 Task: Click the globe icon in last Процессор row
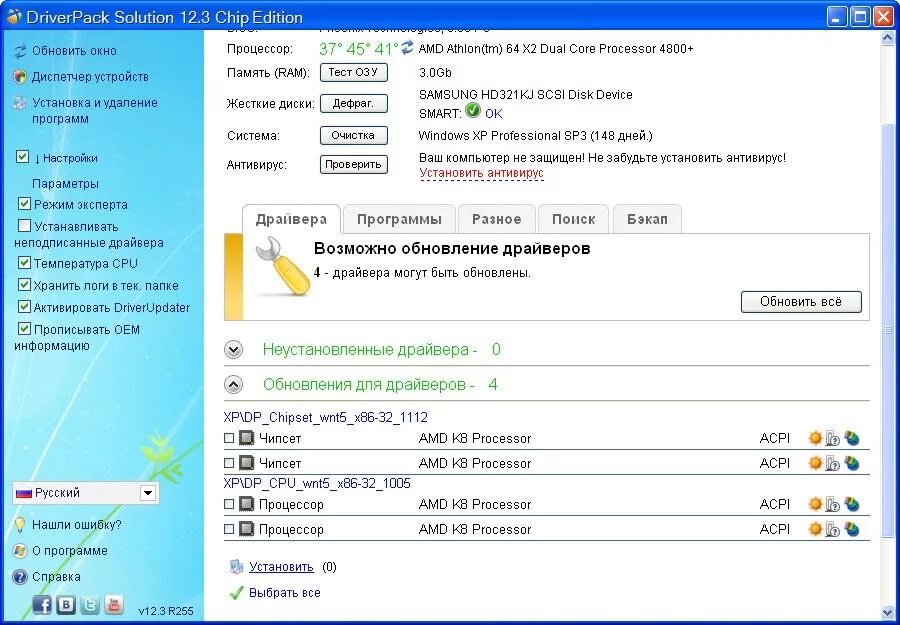point(852,530)
